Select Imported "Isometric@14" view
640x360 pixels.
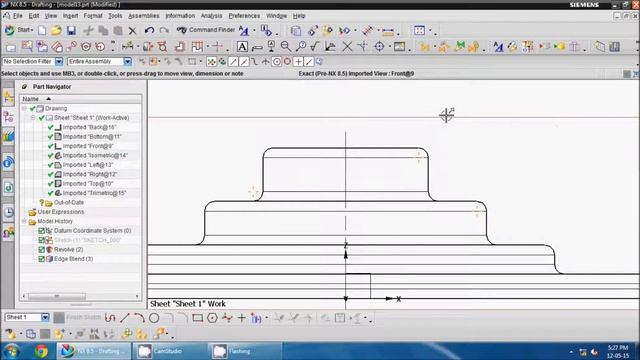click(95, 156)
